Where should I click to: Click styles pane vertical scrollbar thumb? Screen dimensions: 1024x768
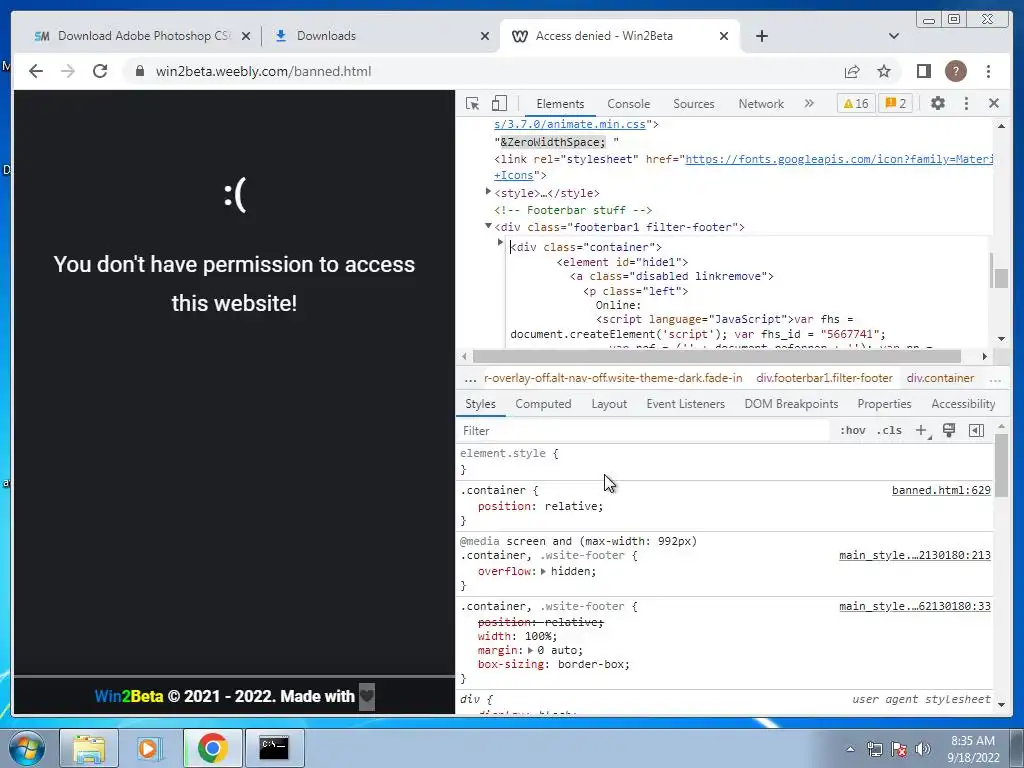click(1001, 464)
